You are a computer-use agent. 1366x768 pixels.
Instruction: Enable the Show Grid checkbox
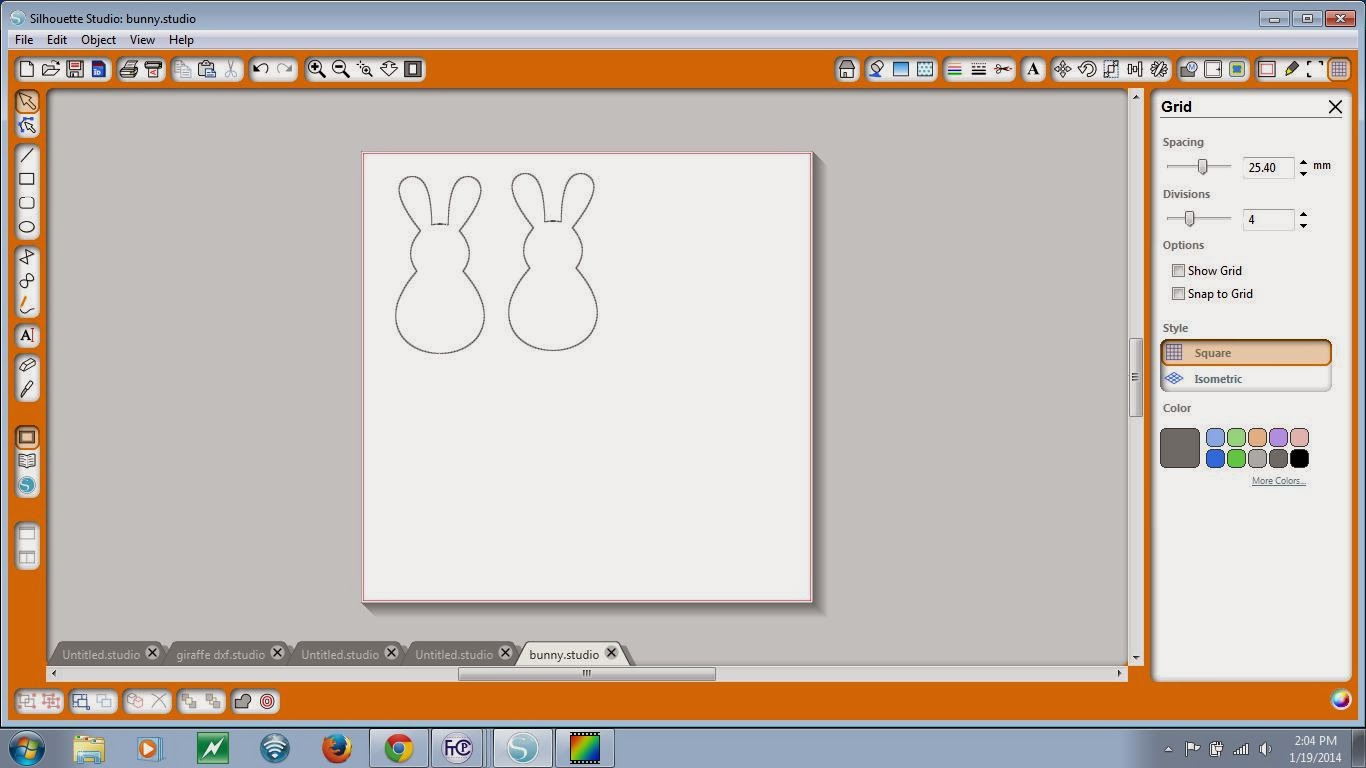point(1178,271)
